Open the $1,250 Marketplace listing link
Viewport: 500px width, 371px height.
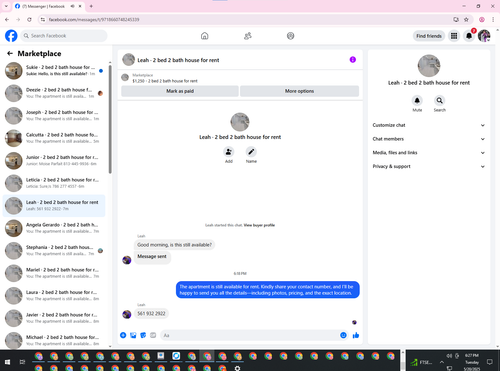(x=165, y=81)
